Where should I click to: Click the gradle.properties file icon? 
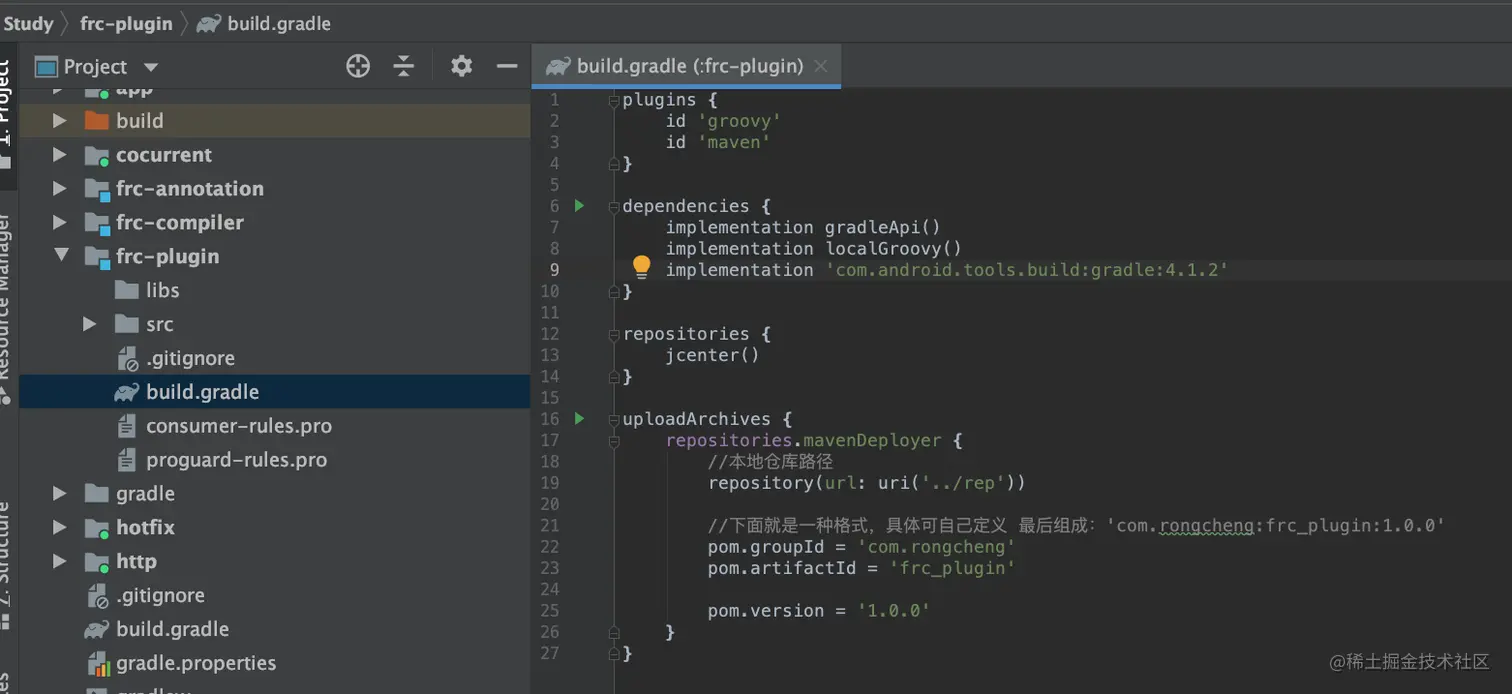(98, 663)
